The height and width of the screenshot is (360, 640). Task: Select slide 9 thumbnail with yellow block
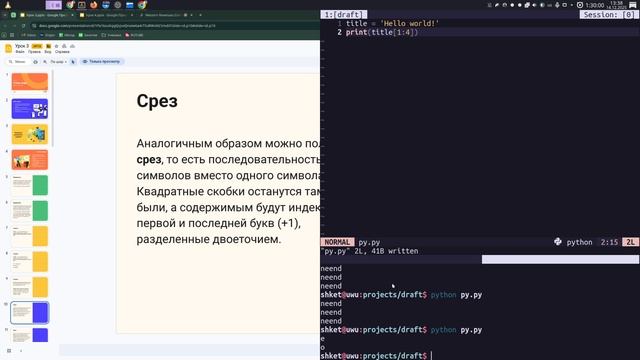30,287
